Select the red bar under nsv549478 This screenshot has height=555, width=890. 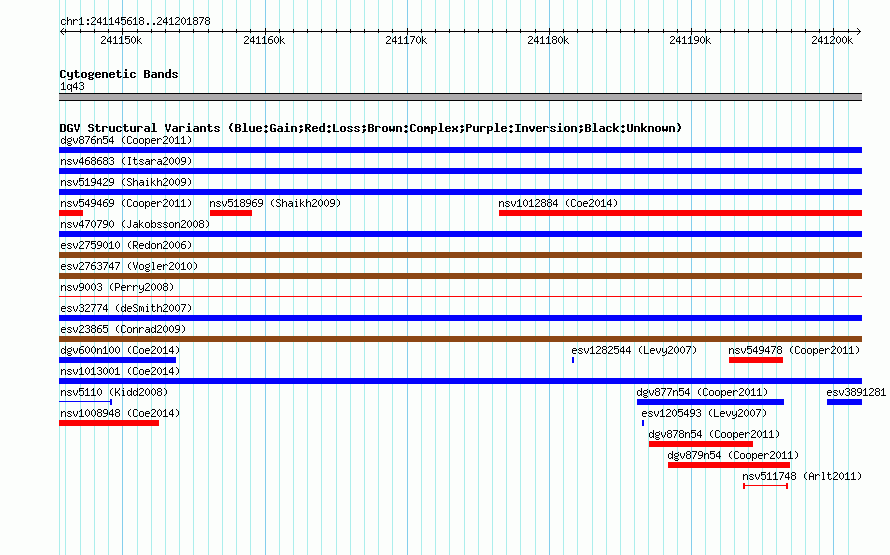(755, 360)
